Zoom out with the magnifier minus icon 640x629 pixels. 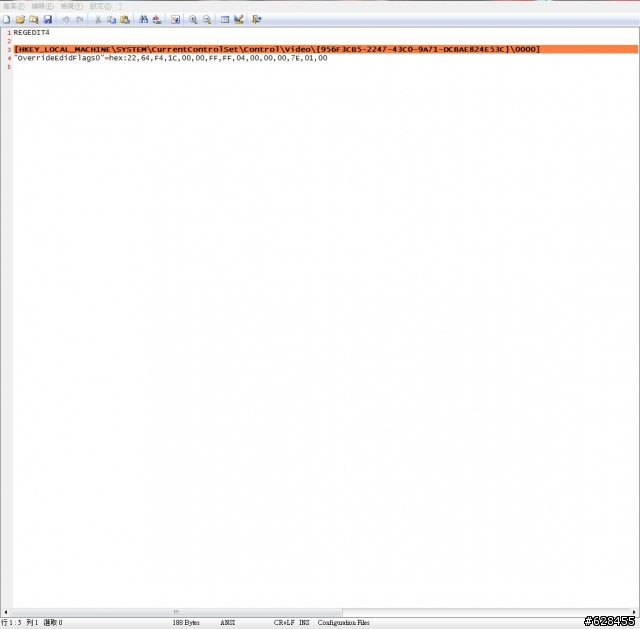(207, 19)
